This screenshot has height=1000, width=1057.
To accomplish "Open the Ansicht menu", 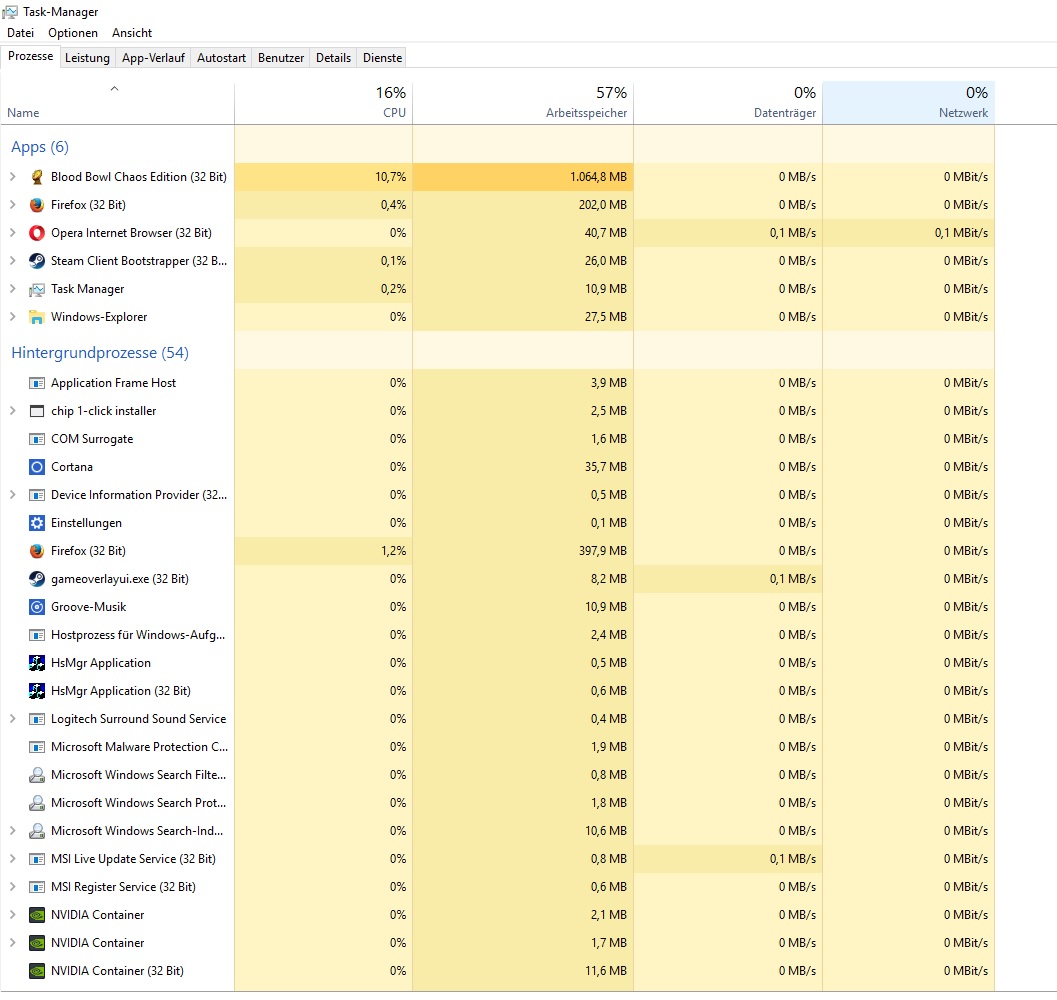I will (132, 33).
